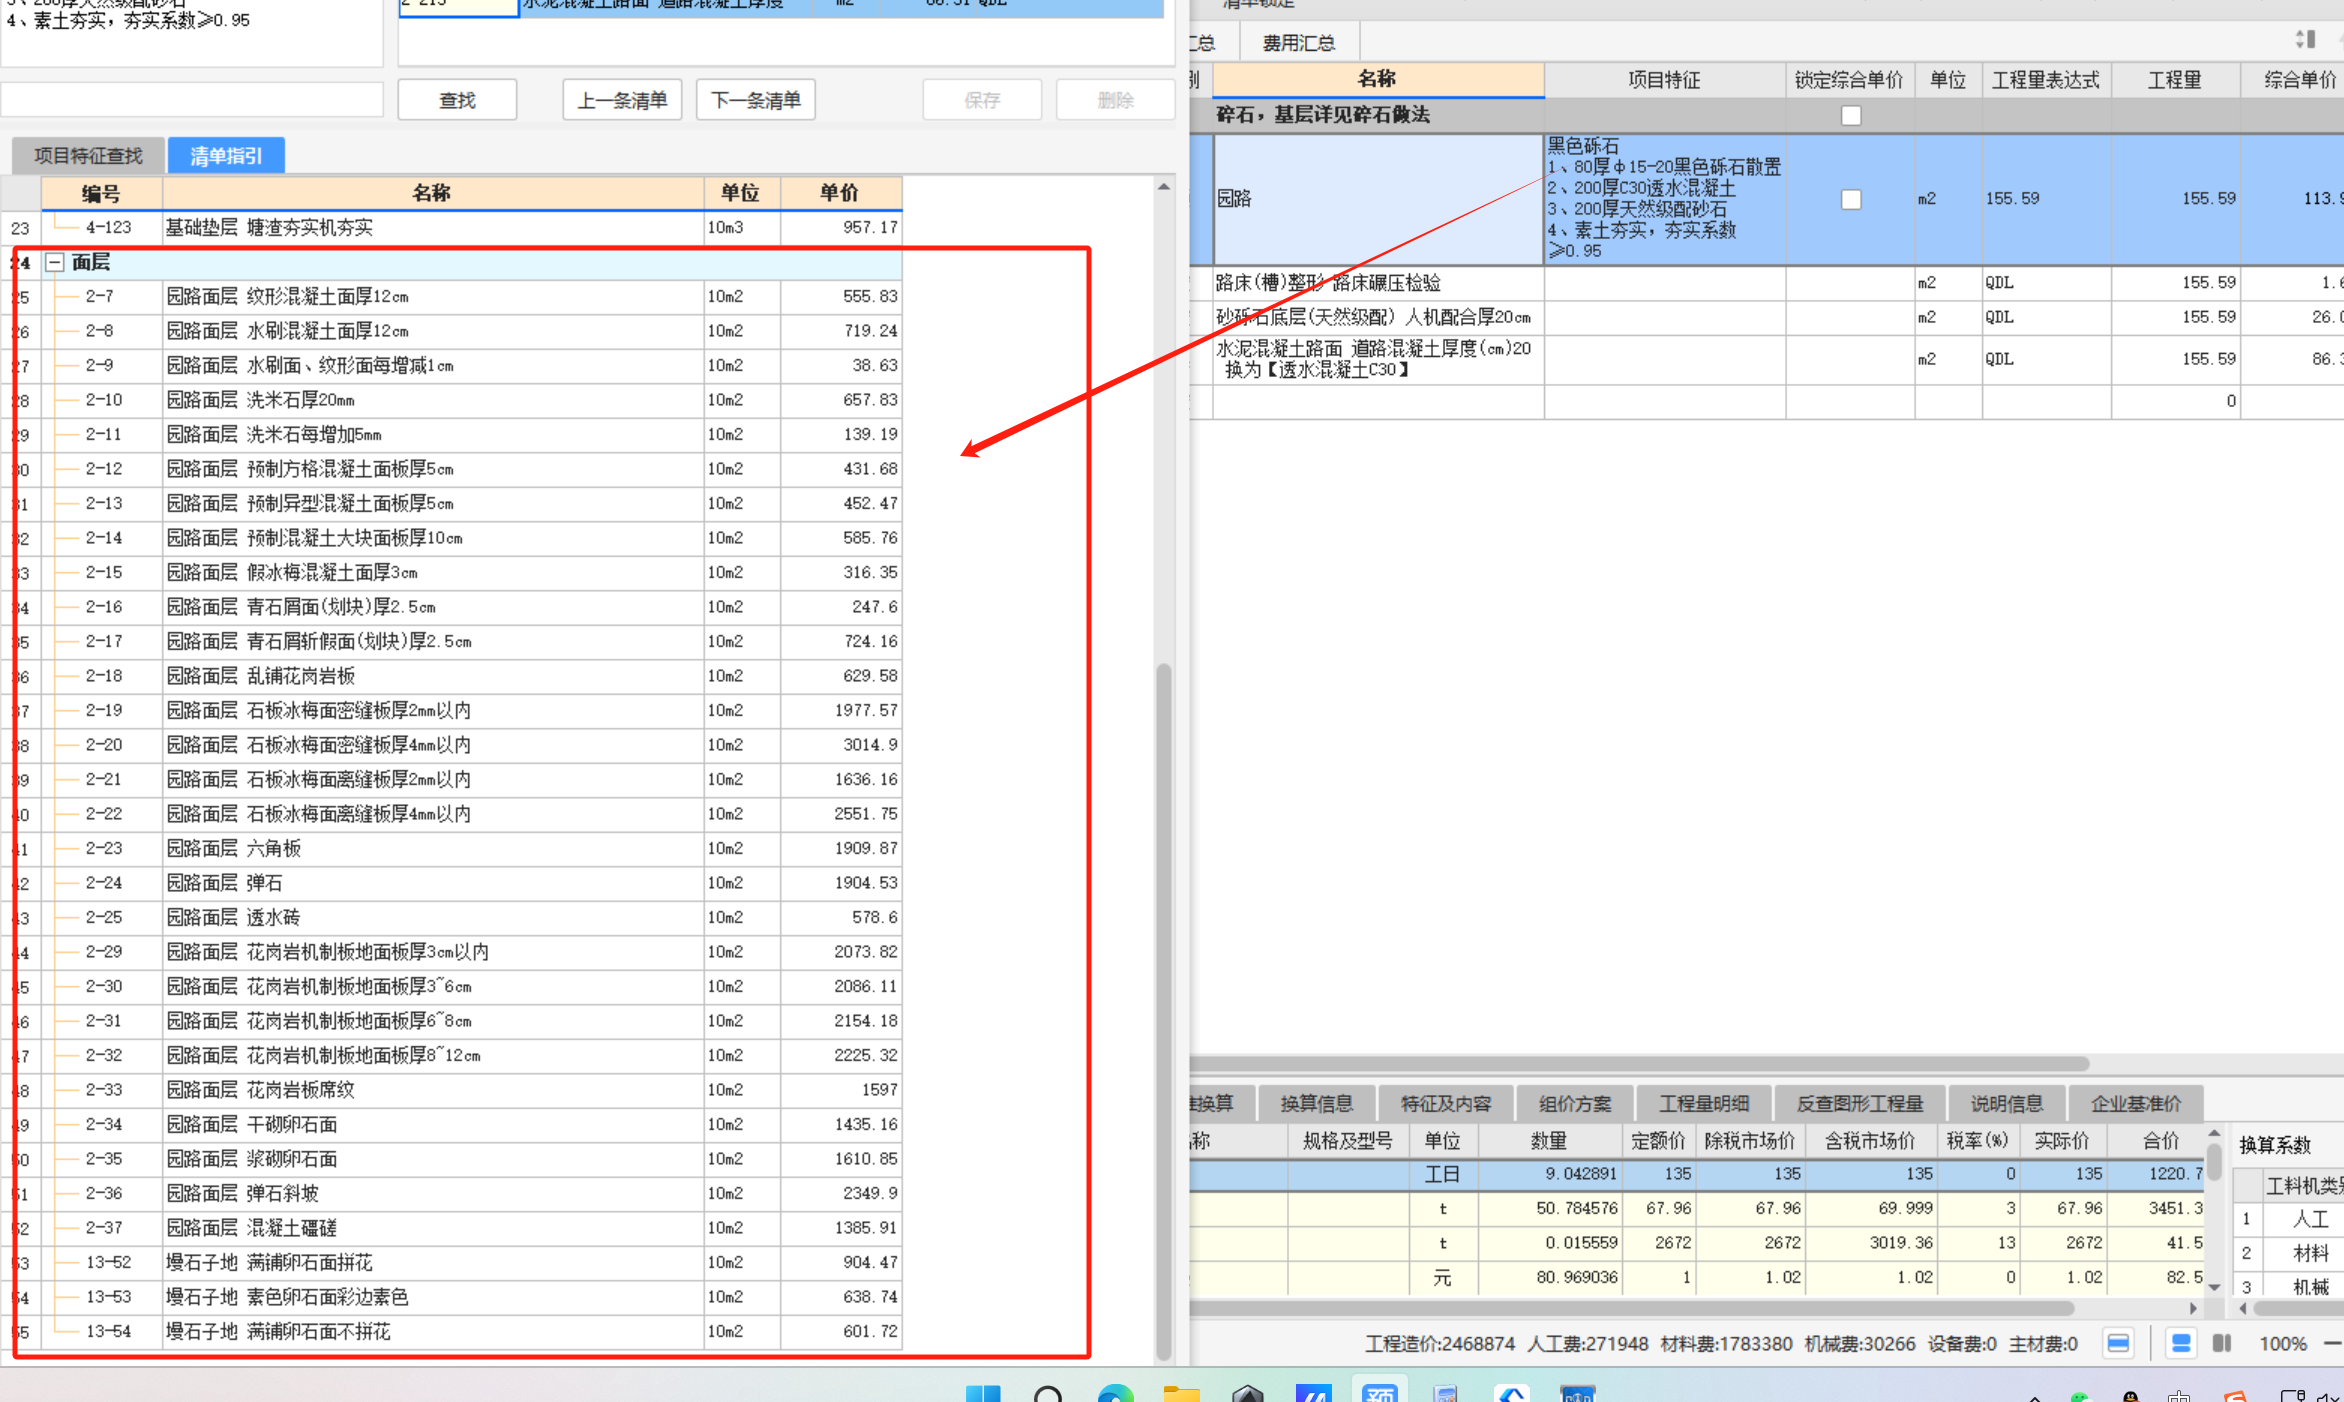The image size is (2344, 1402).
Task: Click the QQ penguin tray icon
Action: (x=2130, y=1396)
